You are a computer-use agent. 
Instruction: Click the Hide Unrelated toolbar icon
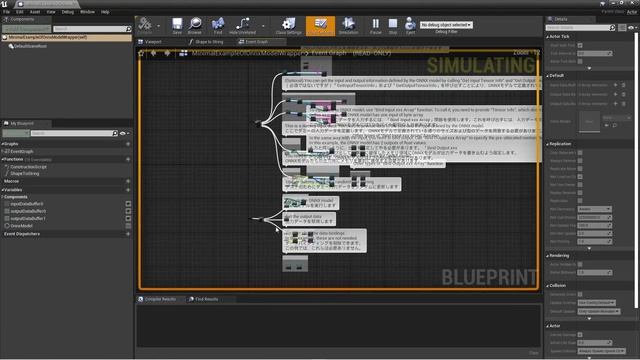pyautogui.click(x=242, y=25)
